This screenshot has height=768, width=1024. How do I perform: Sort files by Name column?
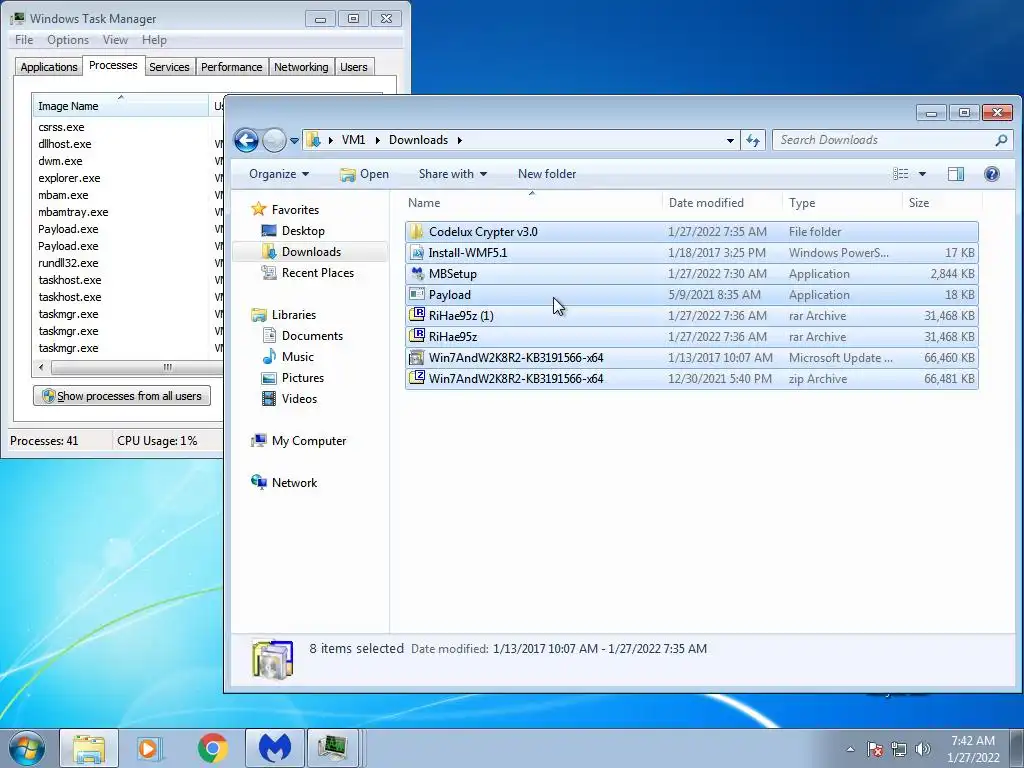[x=532, y=202]
